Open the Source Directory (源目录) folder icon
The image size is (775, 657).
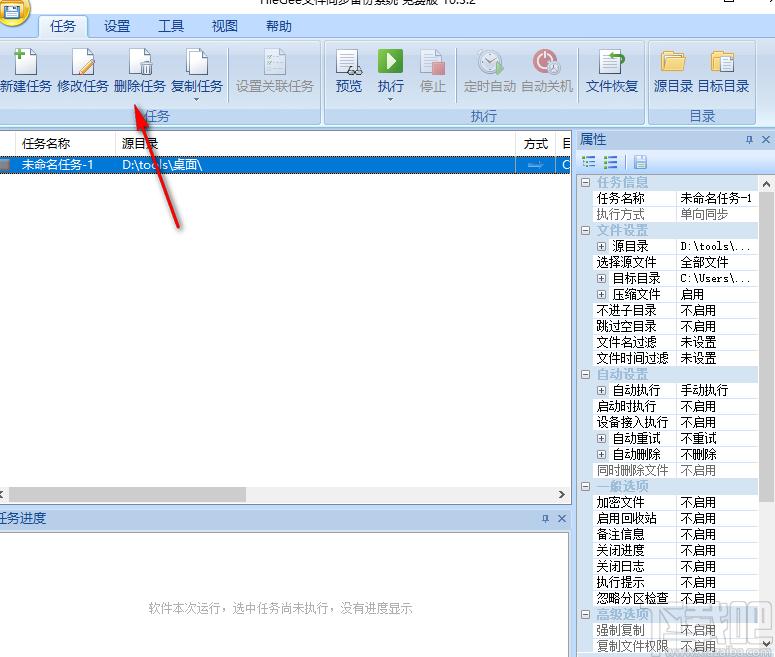673,61
